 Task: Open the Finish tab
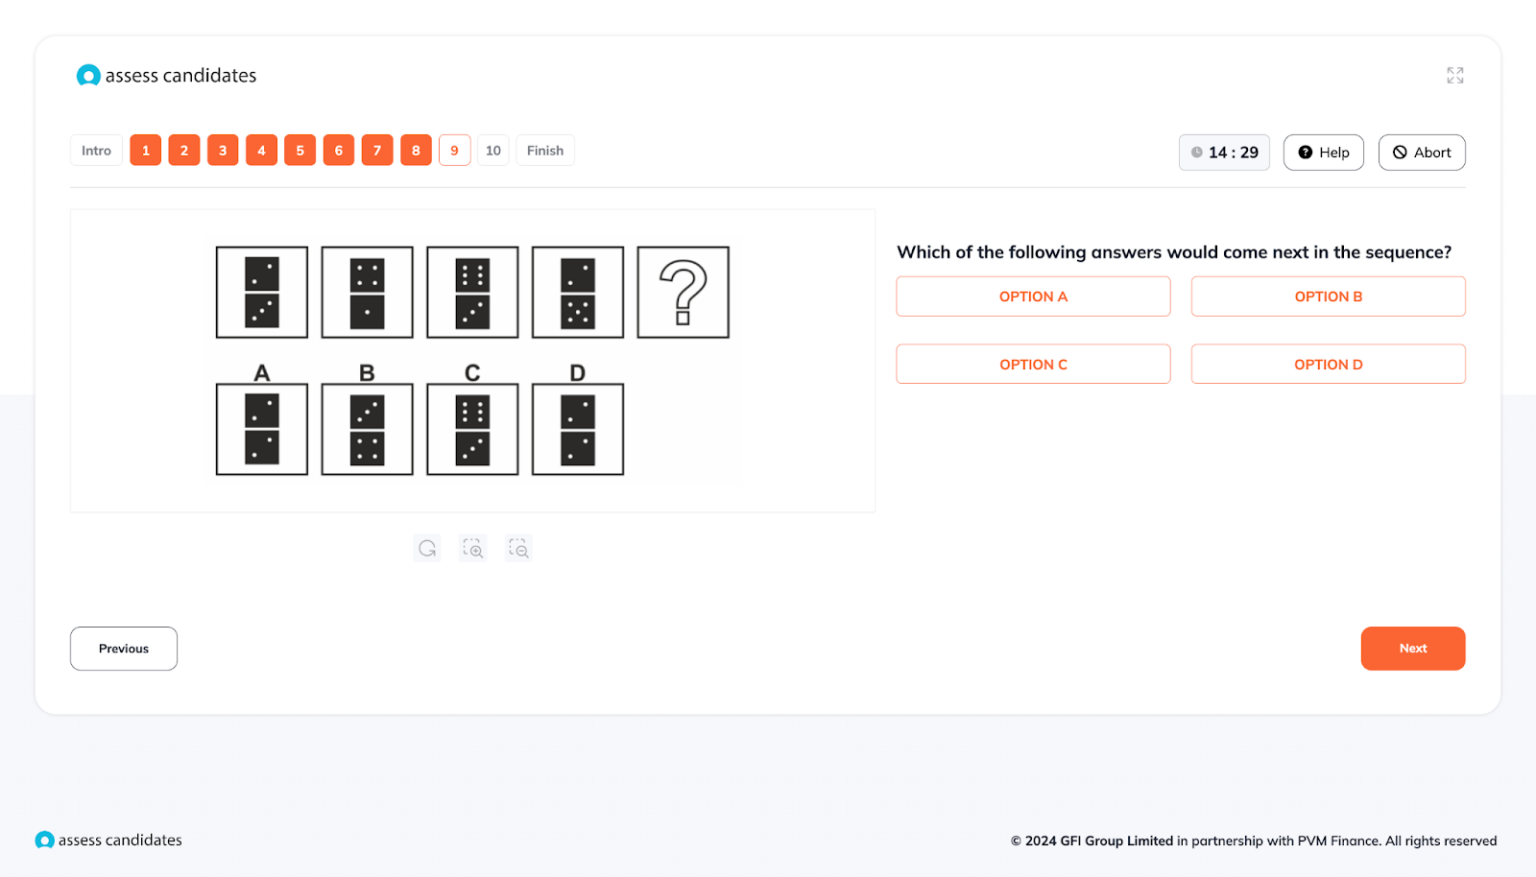tap(545, 150)
